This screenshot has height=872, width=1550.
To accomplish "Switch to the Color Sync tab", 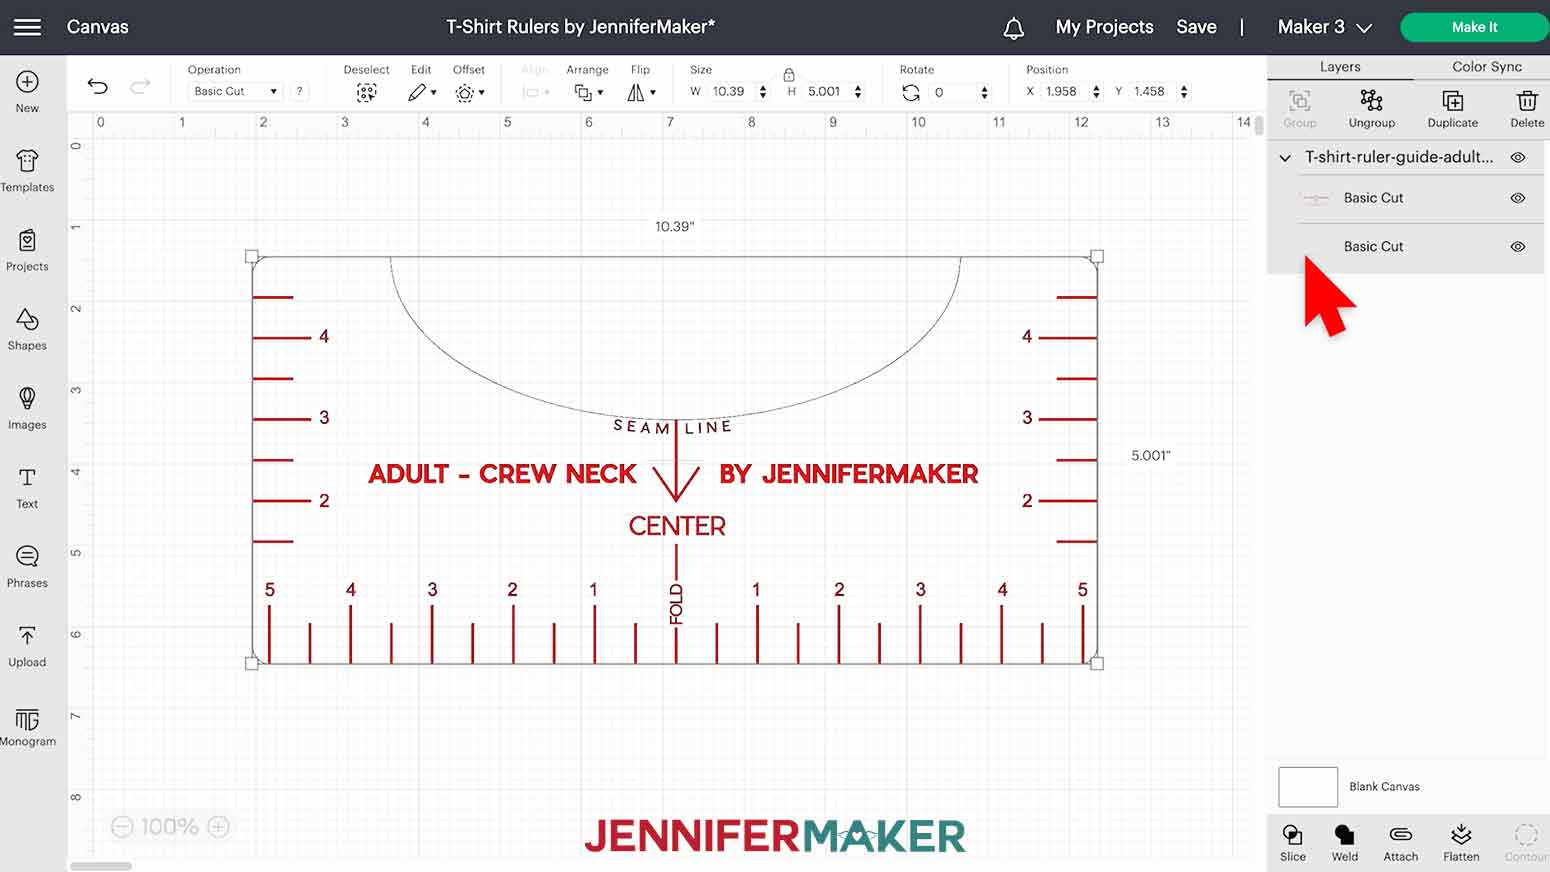I will 1486,67.
